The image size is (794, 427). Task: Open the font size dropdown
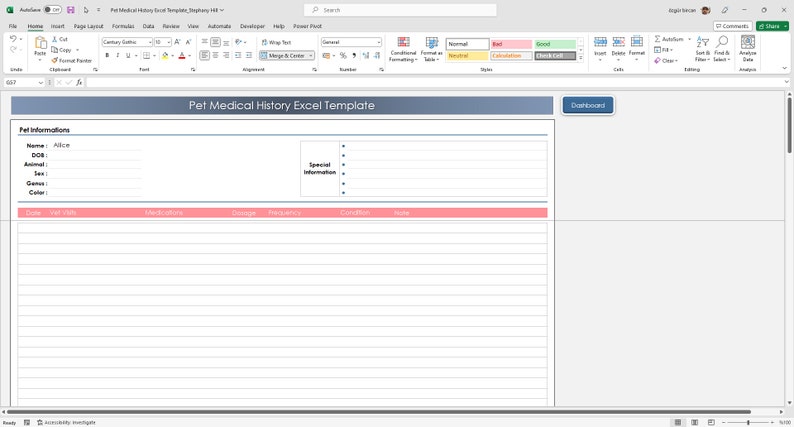click(169, 42)
